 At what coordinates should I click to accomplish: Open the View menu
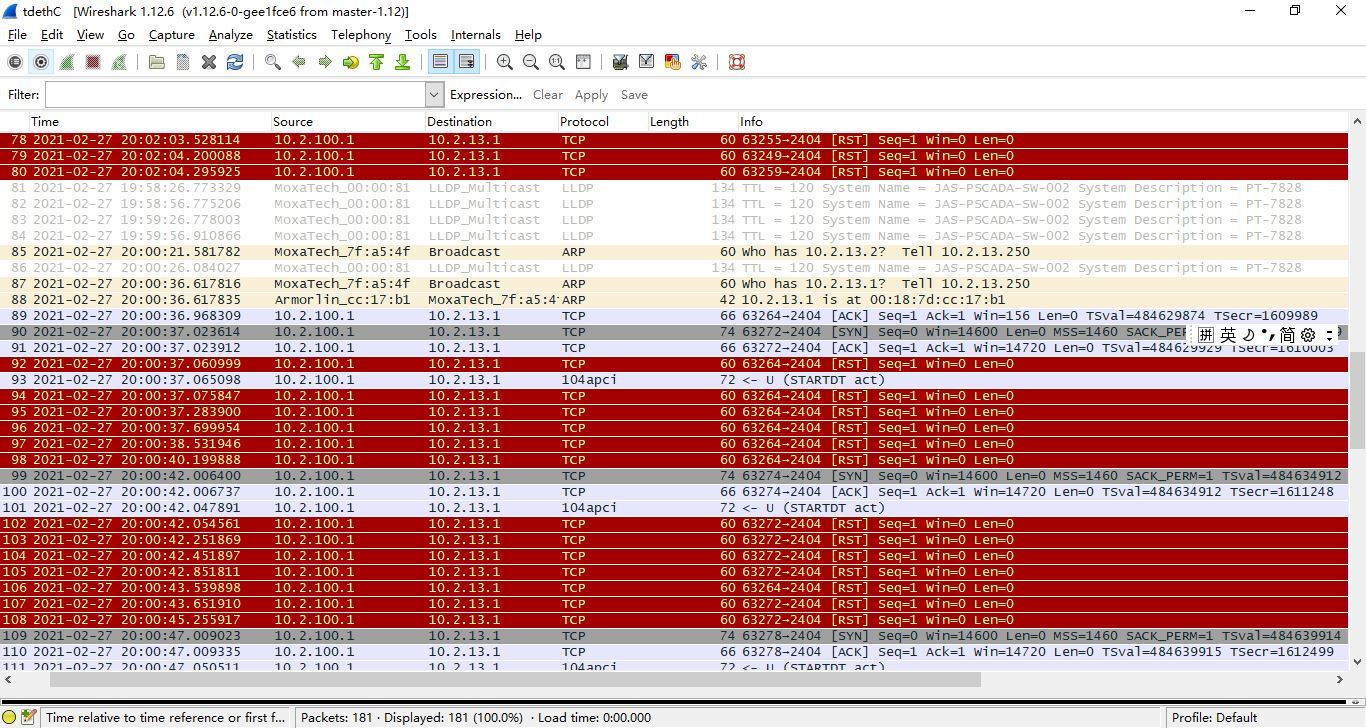click(90, 34)
